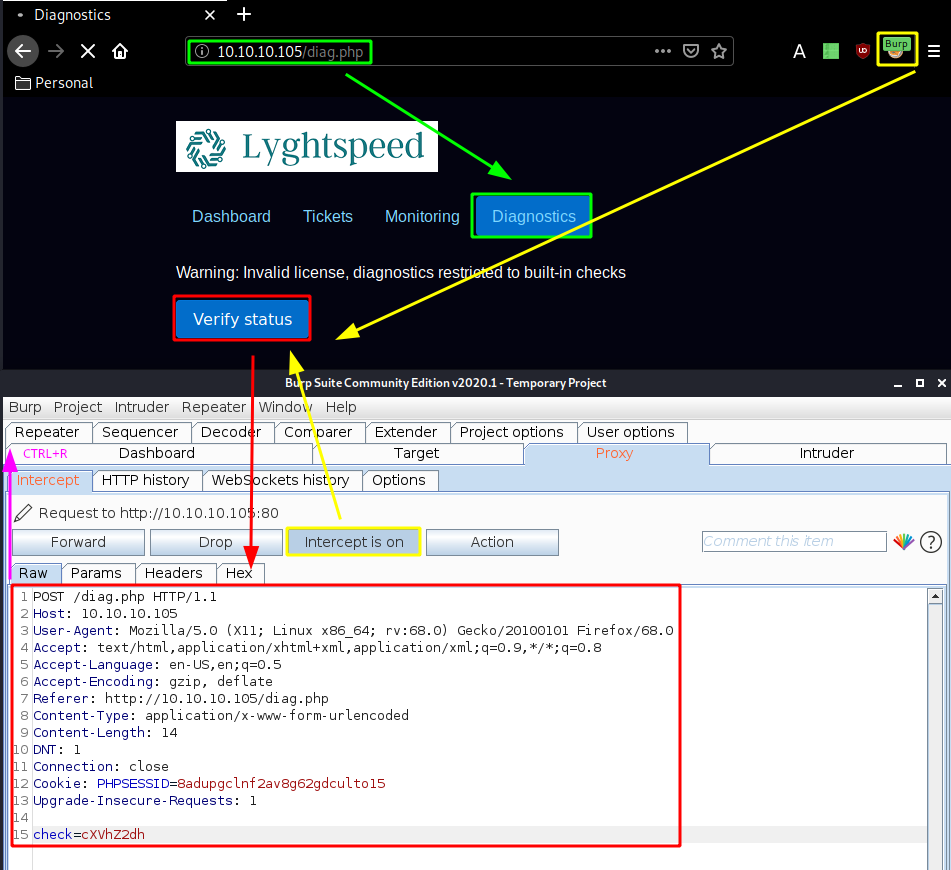Open the Project menu in Burp
Screen dimensions: 951x870
78,407
